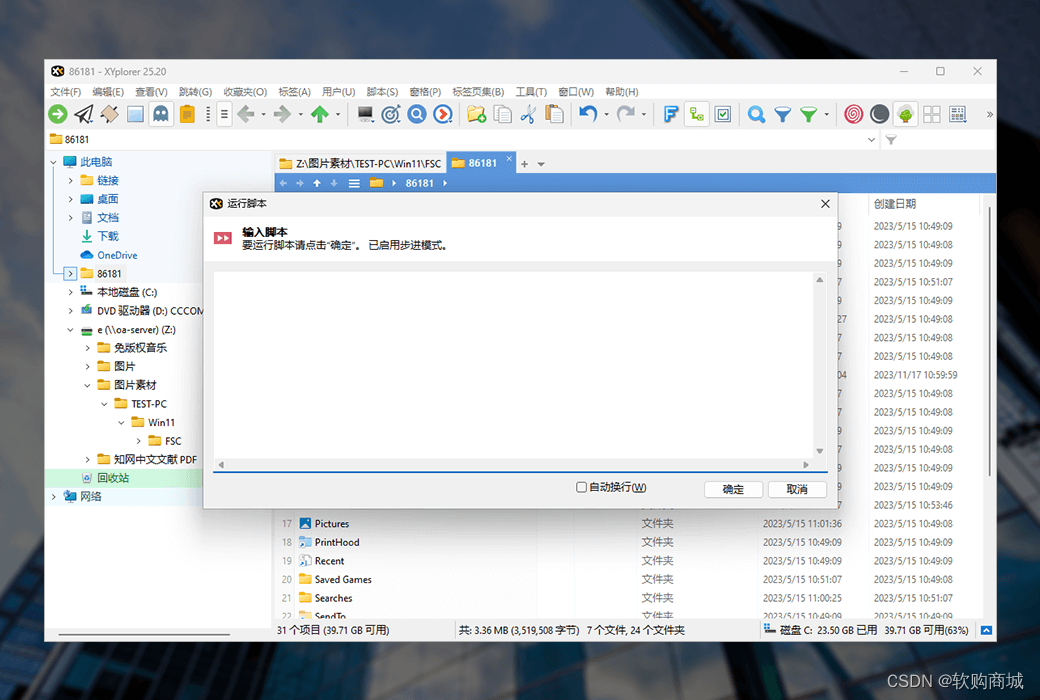Toggle the folder tree toolbar icon

point(696,114)
